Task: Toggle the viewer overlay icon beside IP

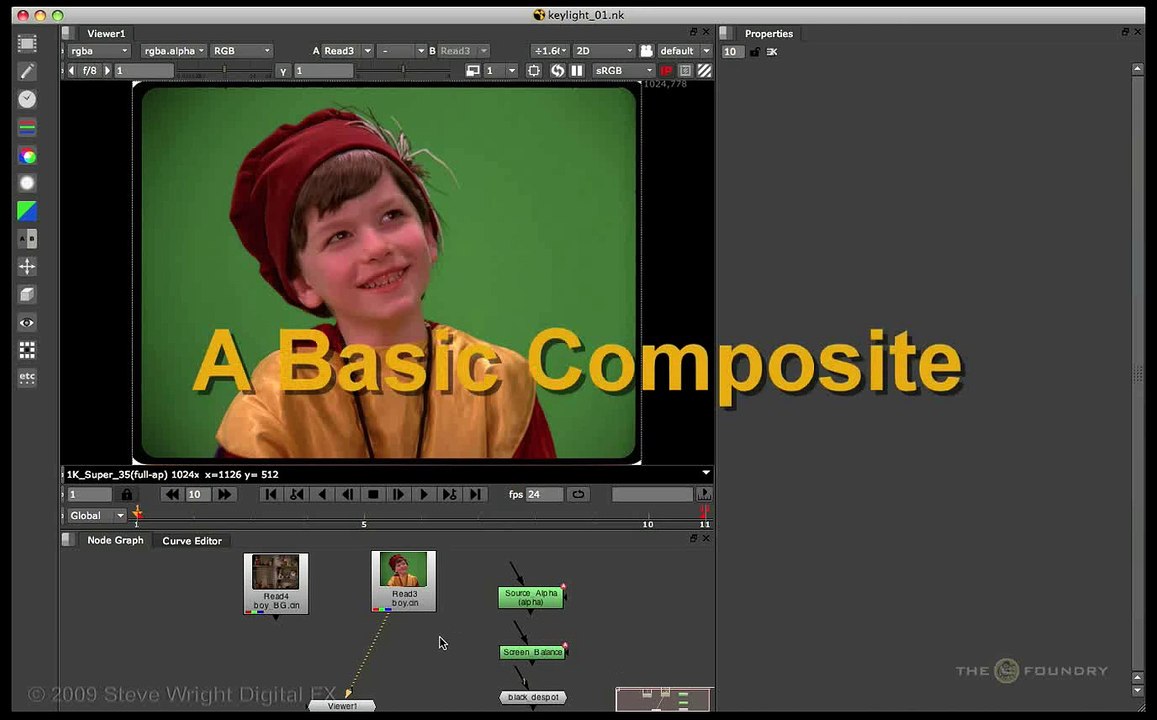Action: 685,71
